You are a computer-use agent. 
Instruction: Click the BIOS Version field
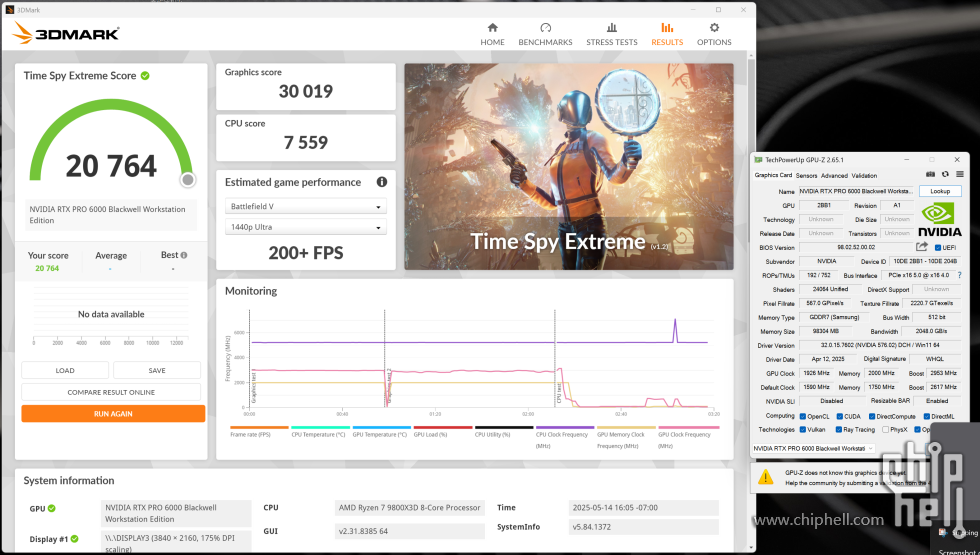[856, 248]
